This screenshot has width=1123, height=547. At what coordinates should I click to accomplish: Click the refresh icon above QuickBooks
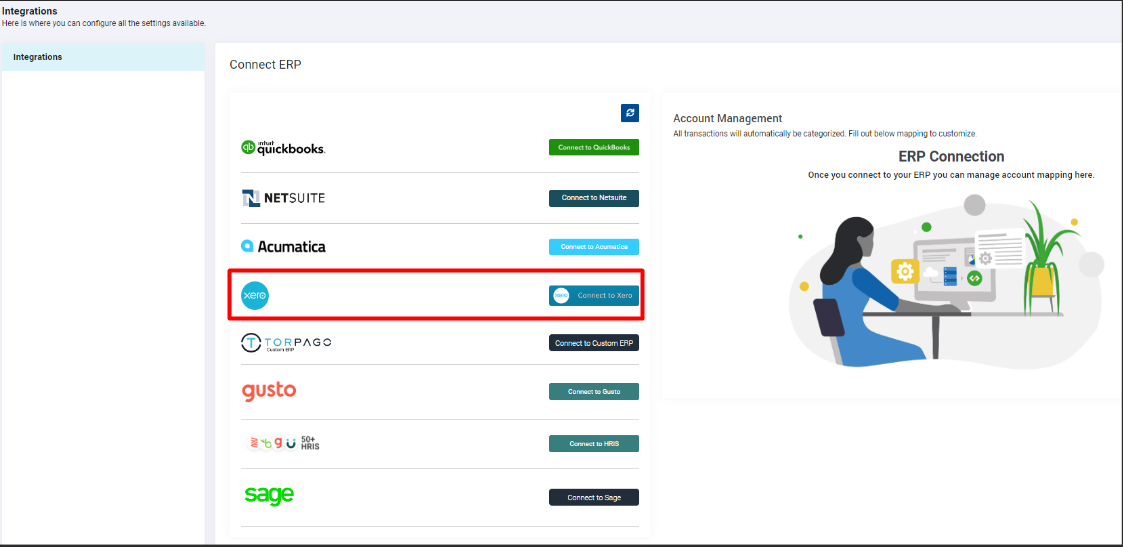pyautogui.click(x=630, y=112)
